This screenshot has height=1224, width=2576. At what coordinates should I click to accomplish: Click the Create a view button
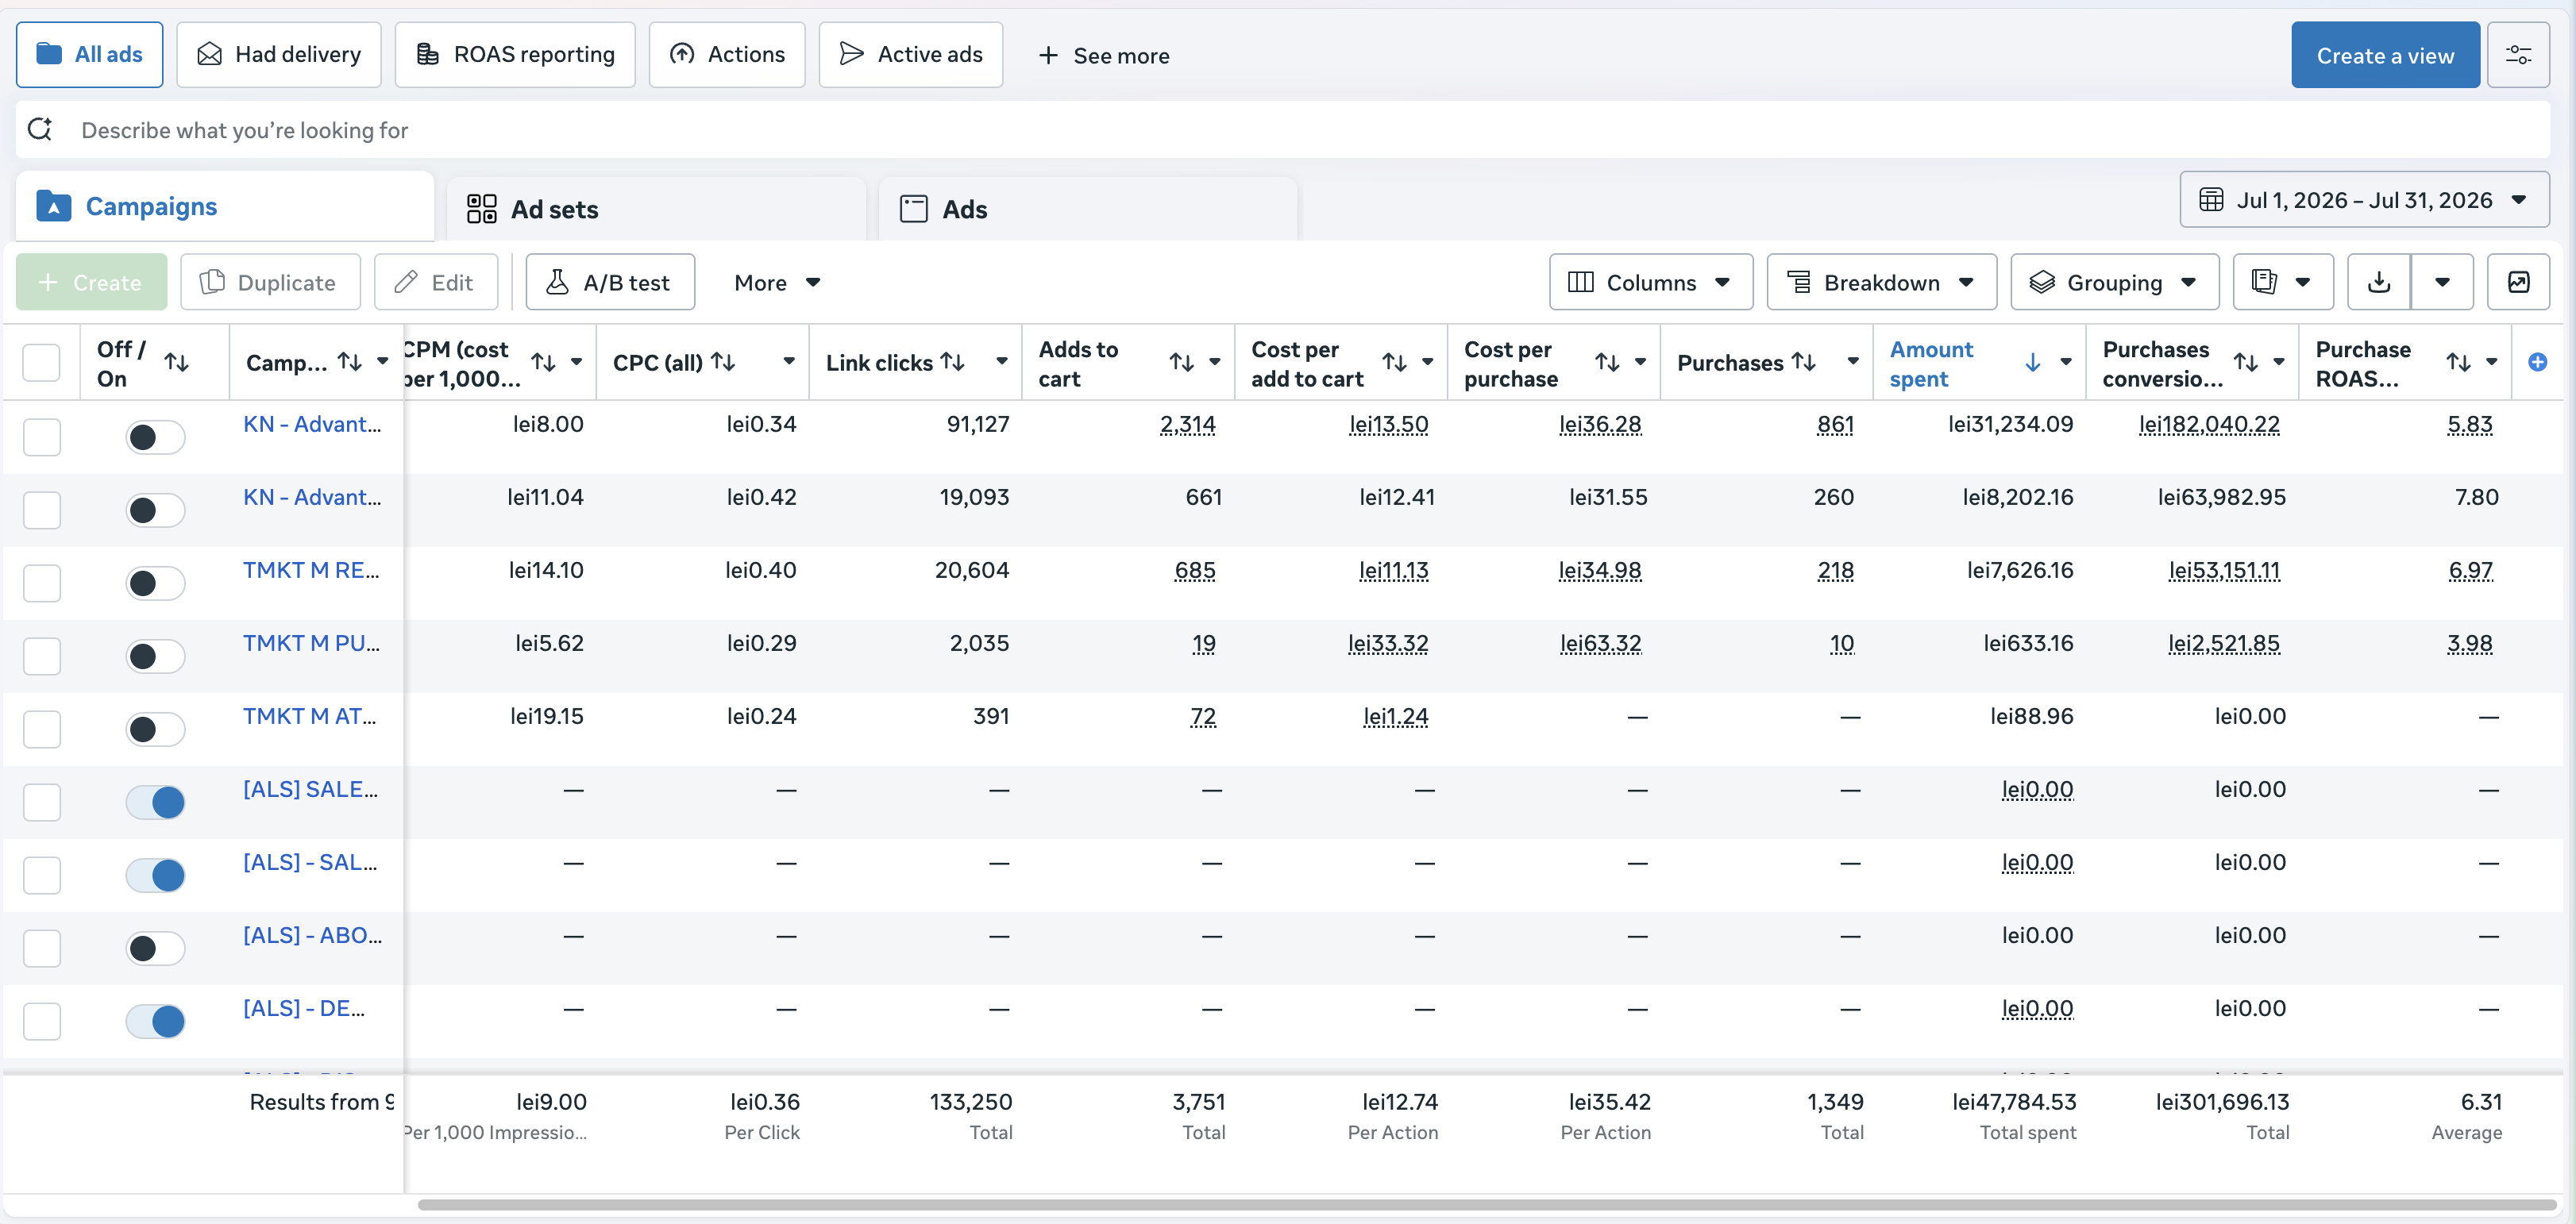(2385, 55)
